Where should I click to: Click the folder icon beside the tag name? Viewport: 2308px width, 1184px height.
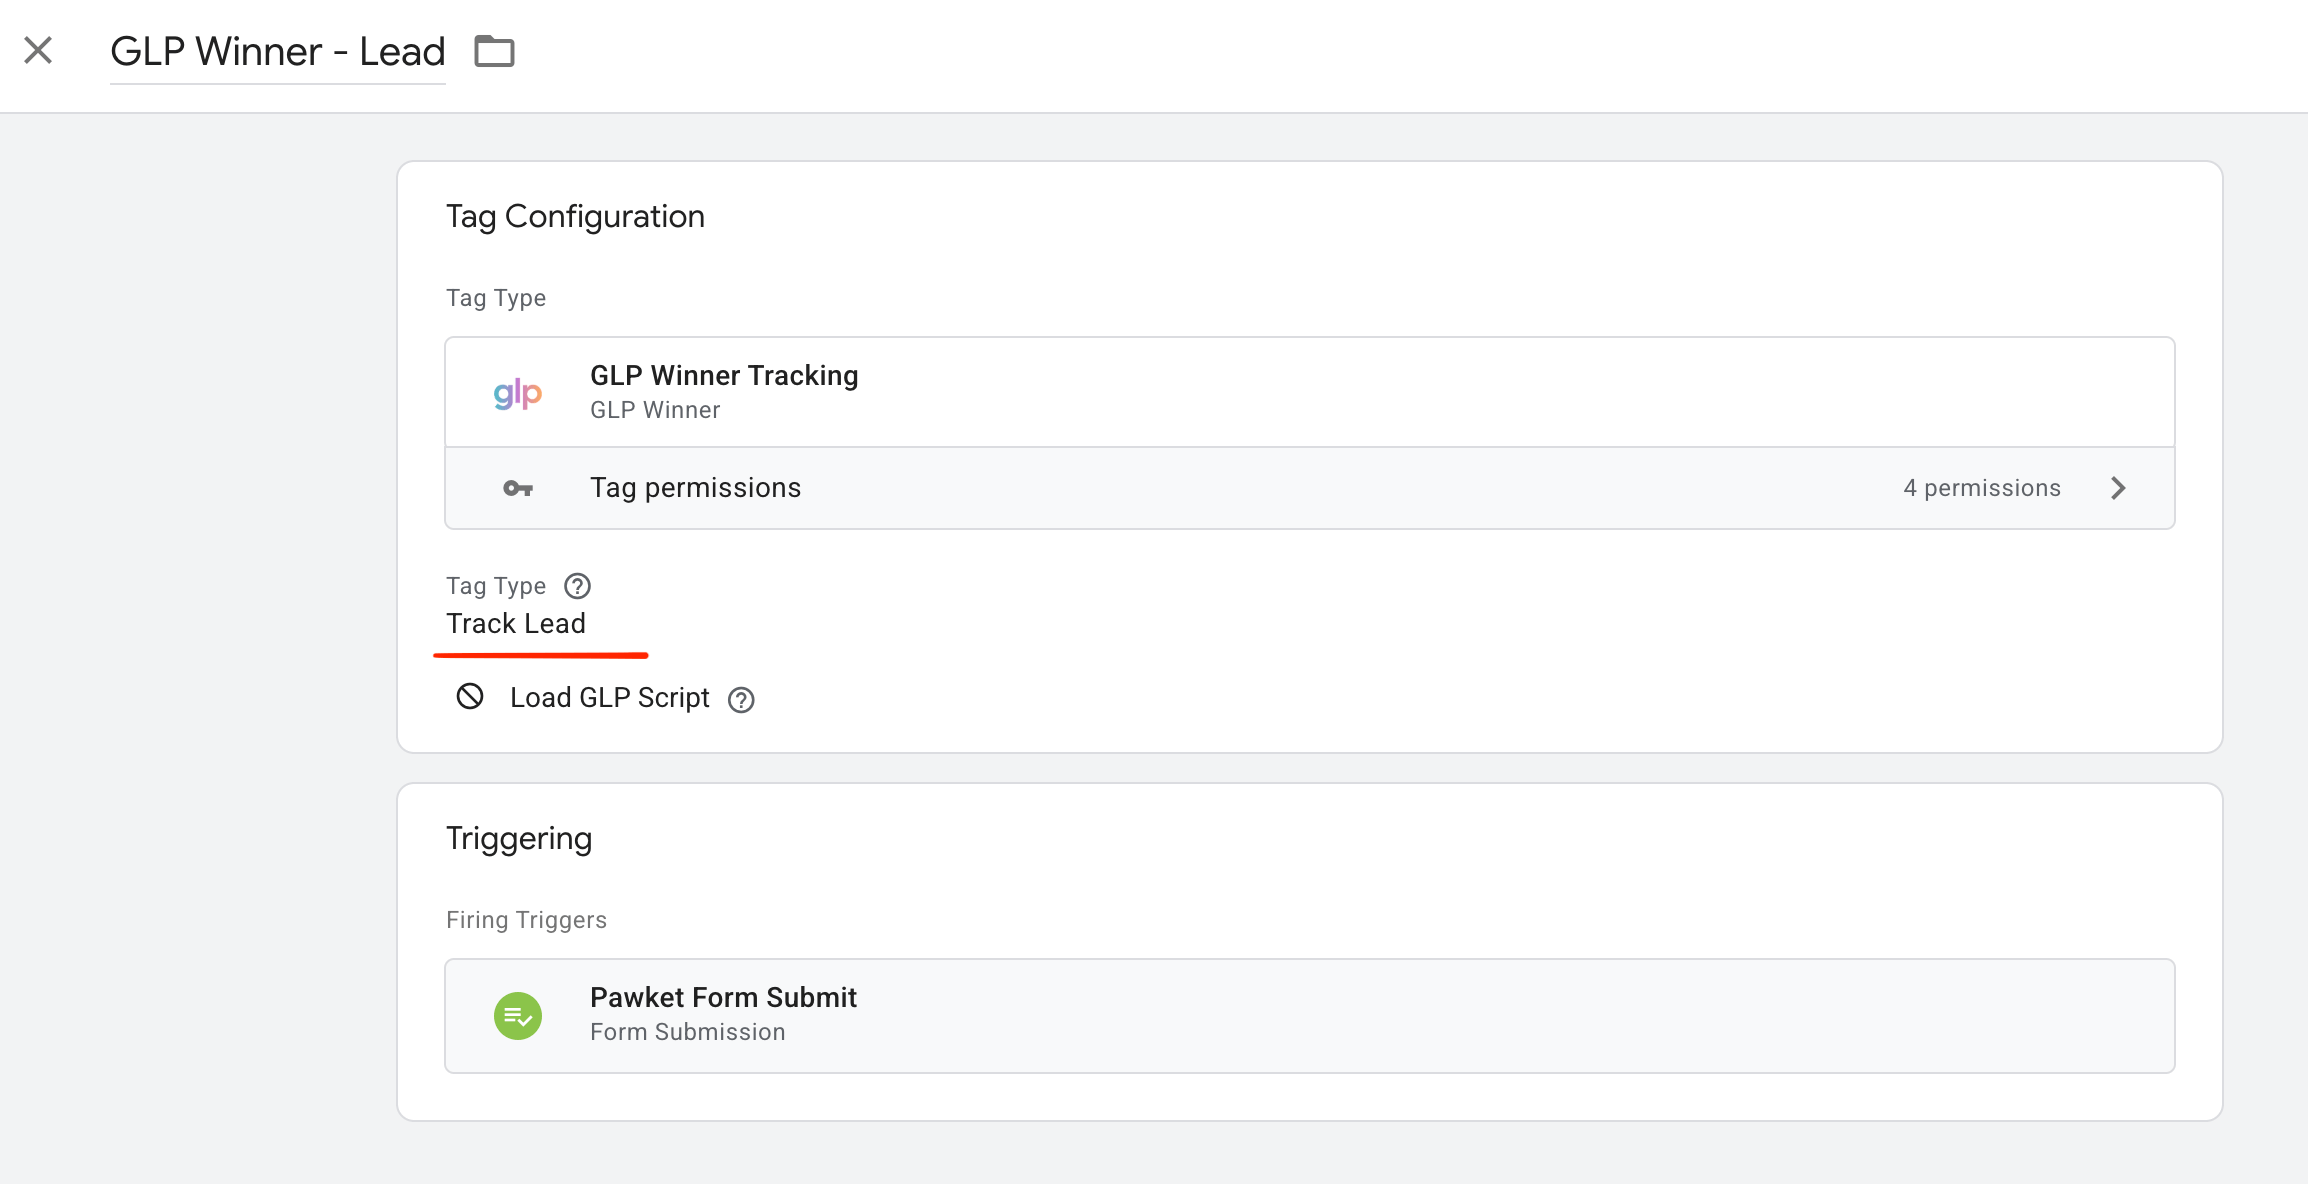[x=494, y=51]
